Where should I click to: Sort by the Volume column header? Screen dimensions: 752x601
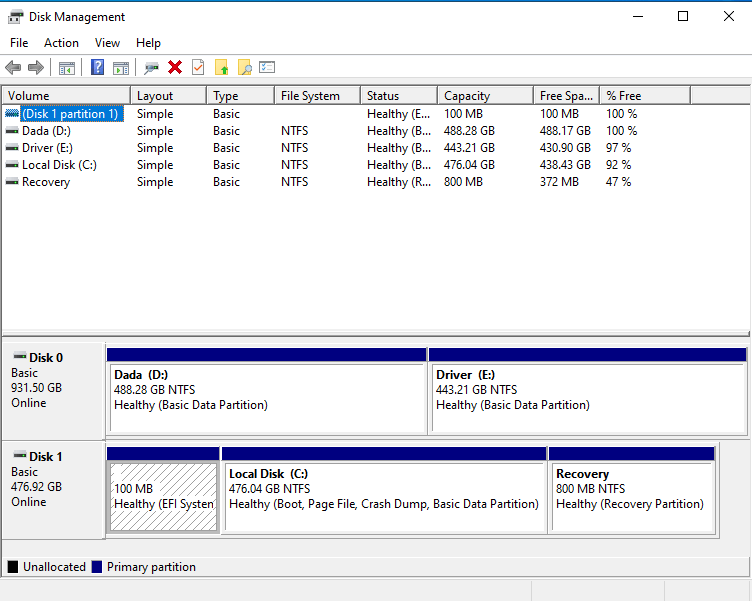(x=66, y=95)
